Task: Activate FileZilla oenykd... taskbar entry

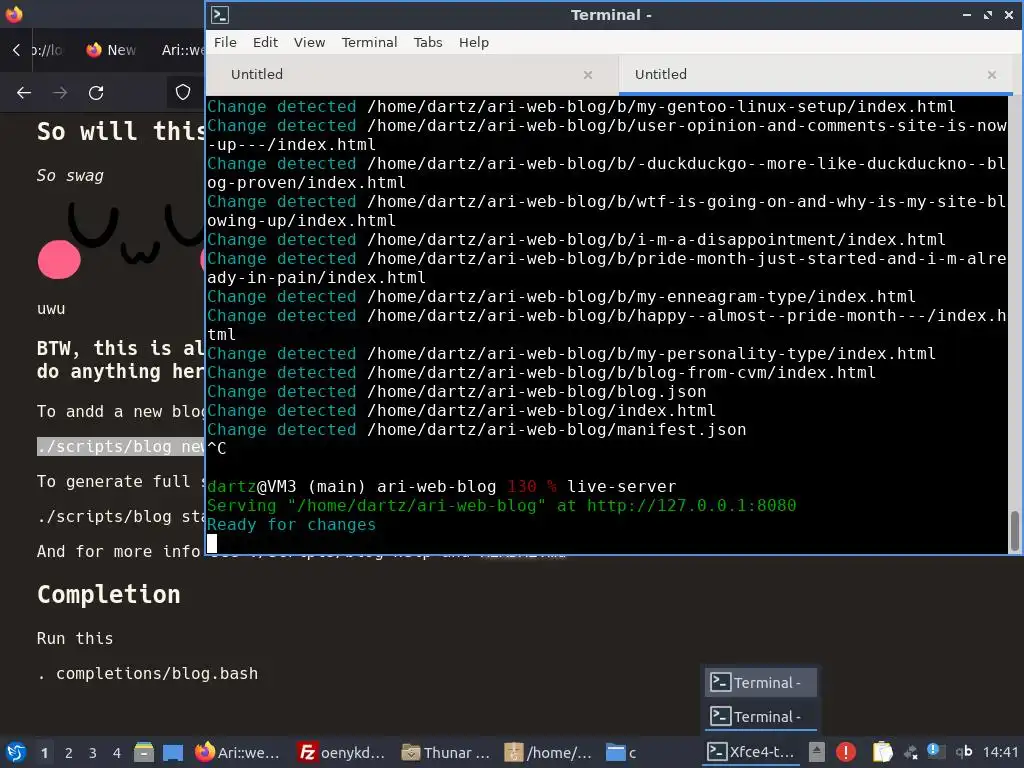Action: [x=340, y=753]
